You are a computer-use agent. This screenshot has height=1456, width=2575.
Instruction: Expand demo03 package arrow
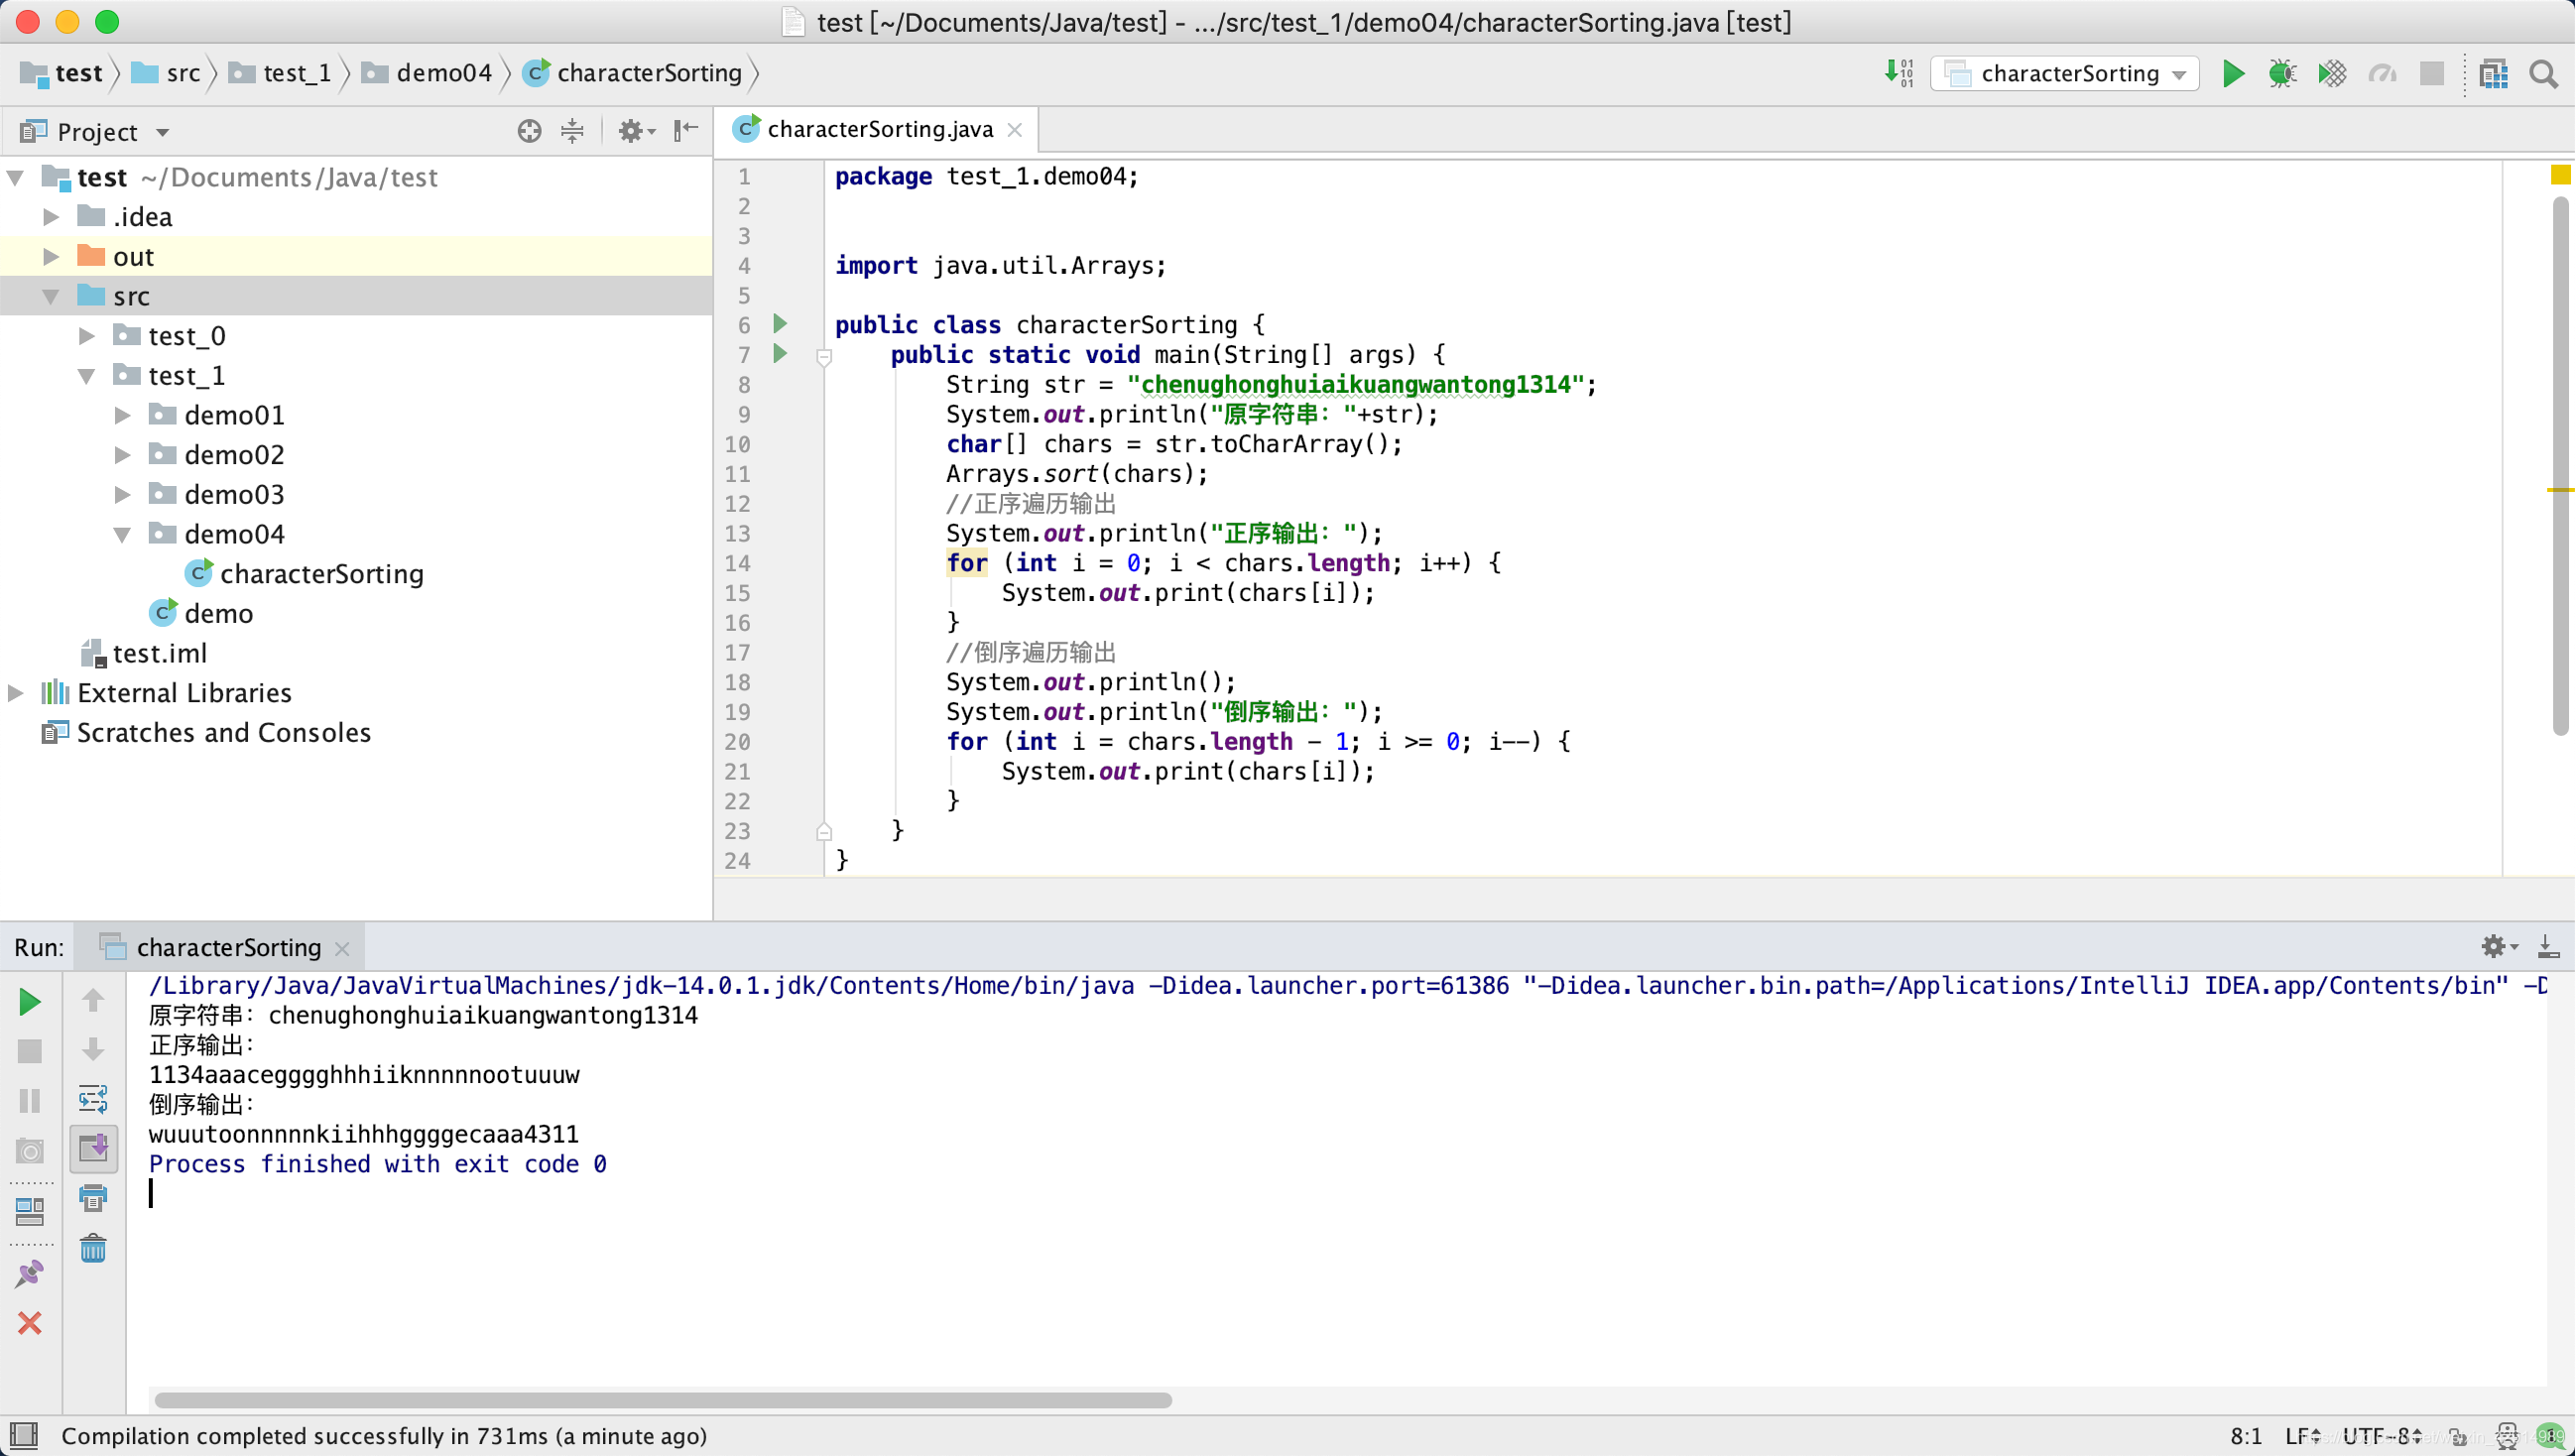123,494
